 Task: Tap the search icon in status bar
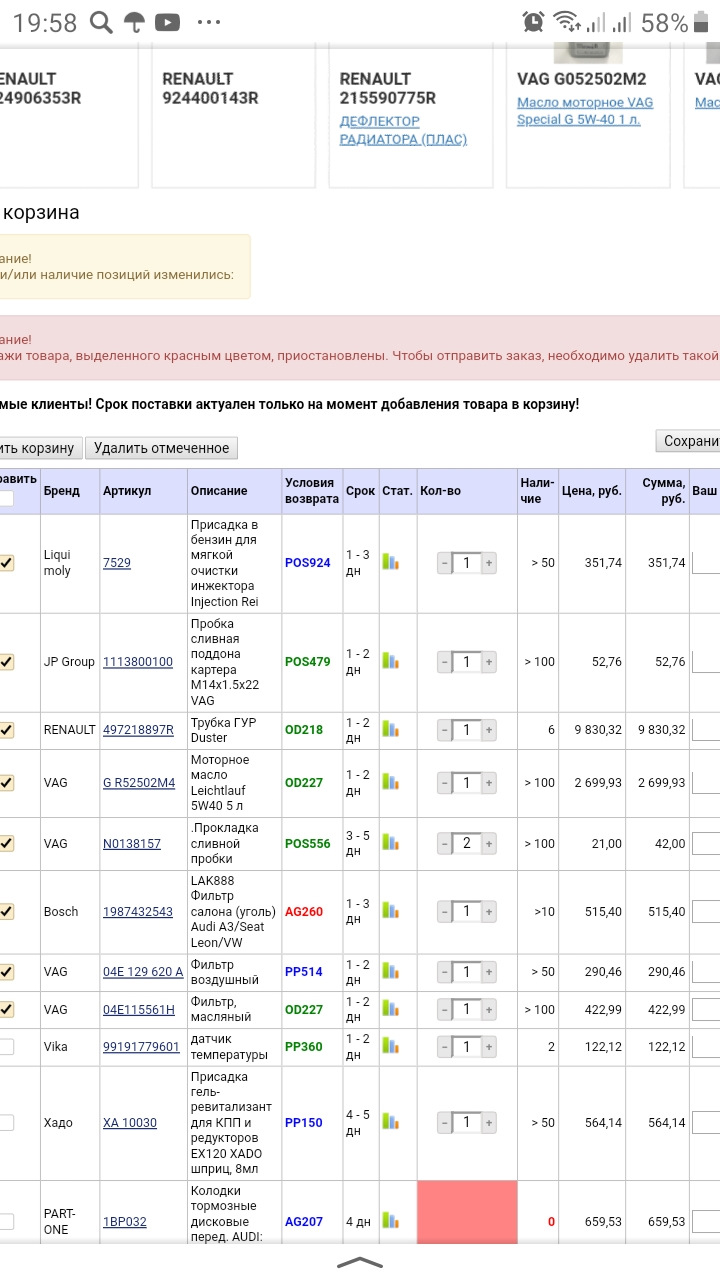click(x=100, y=22)
